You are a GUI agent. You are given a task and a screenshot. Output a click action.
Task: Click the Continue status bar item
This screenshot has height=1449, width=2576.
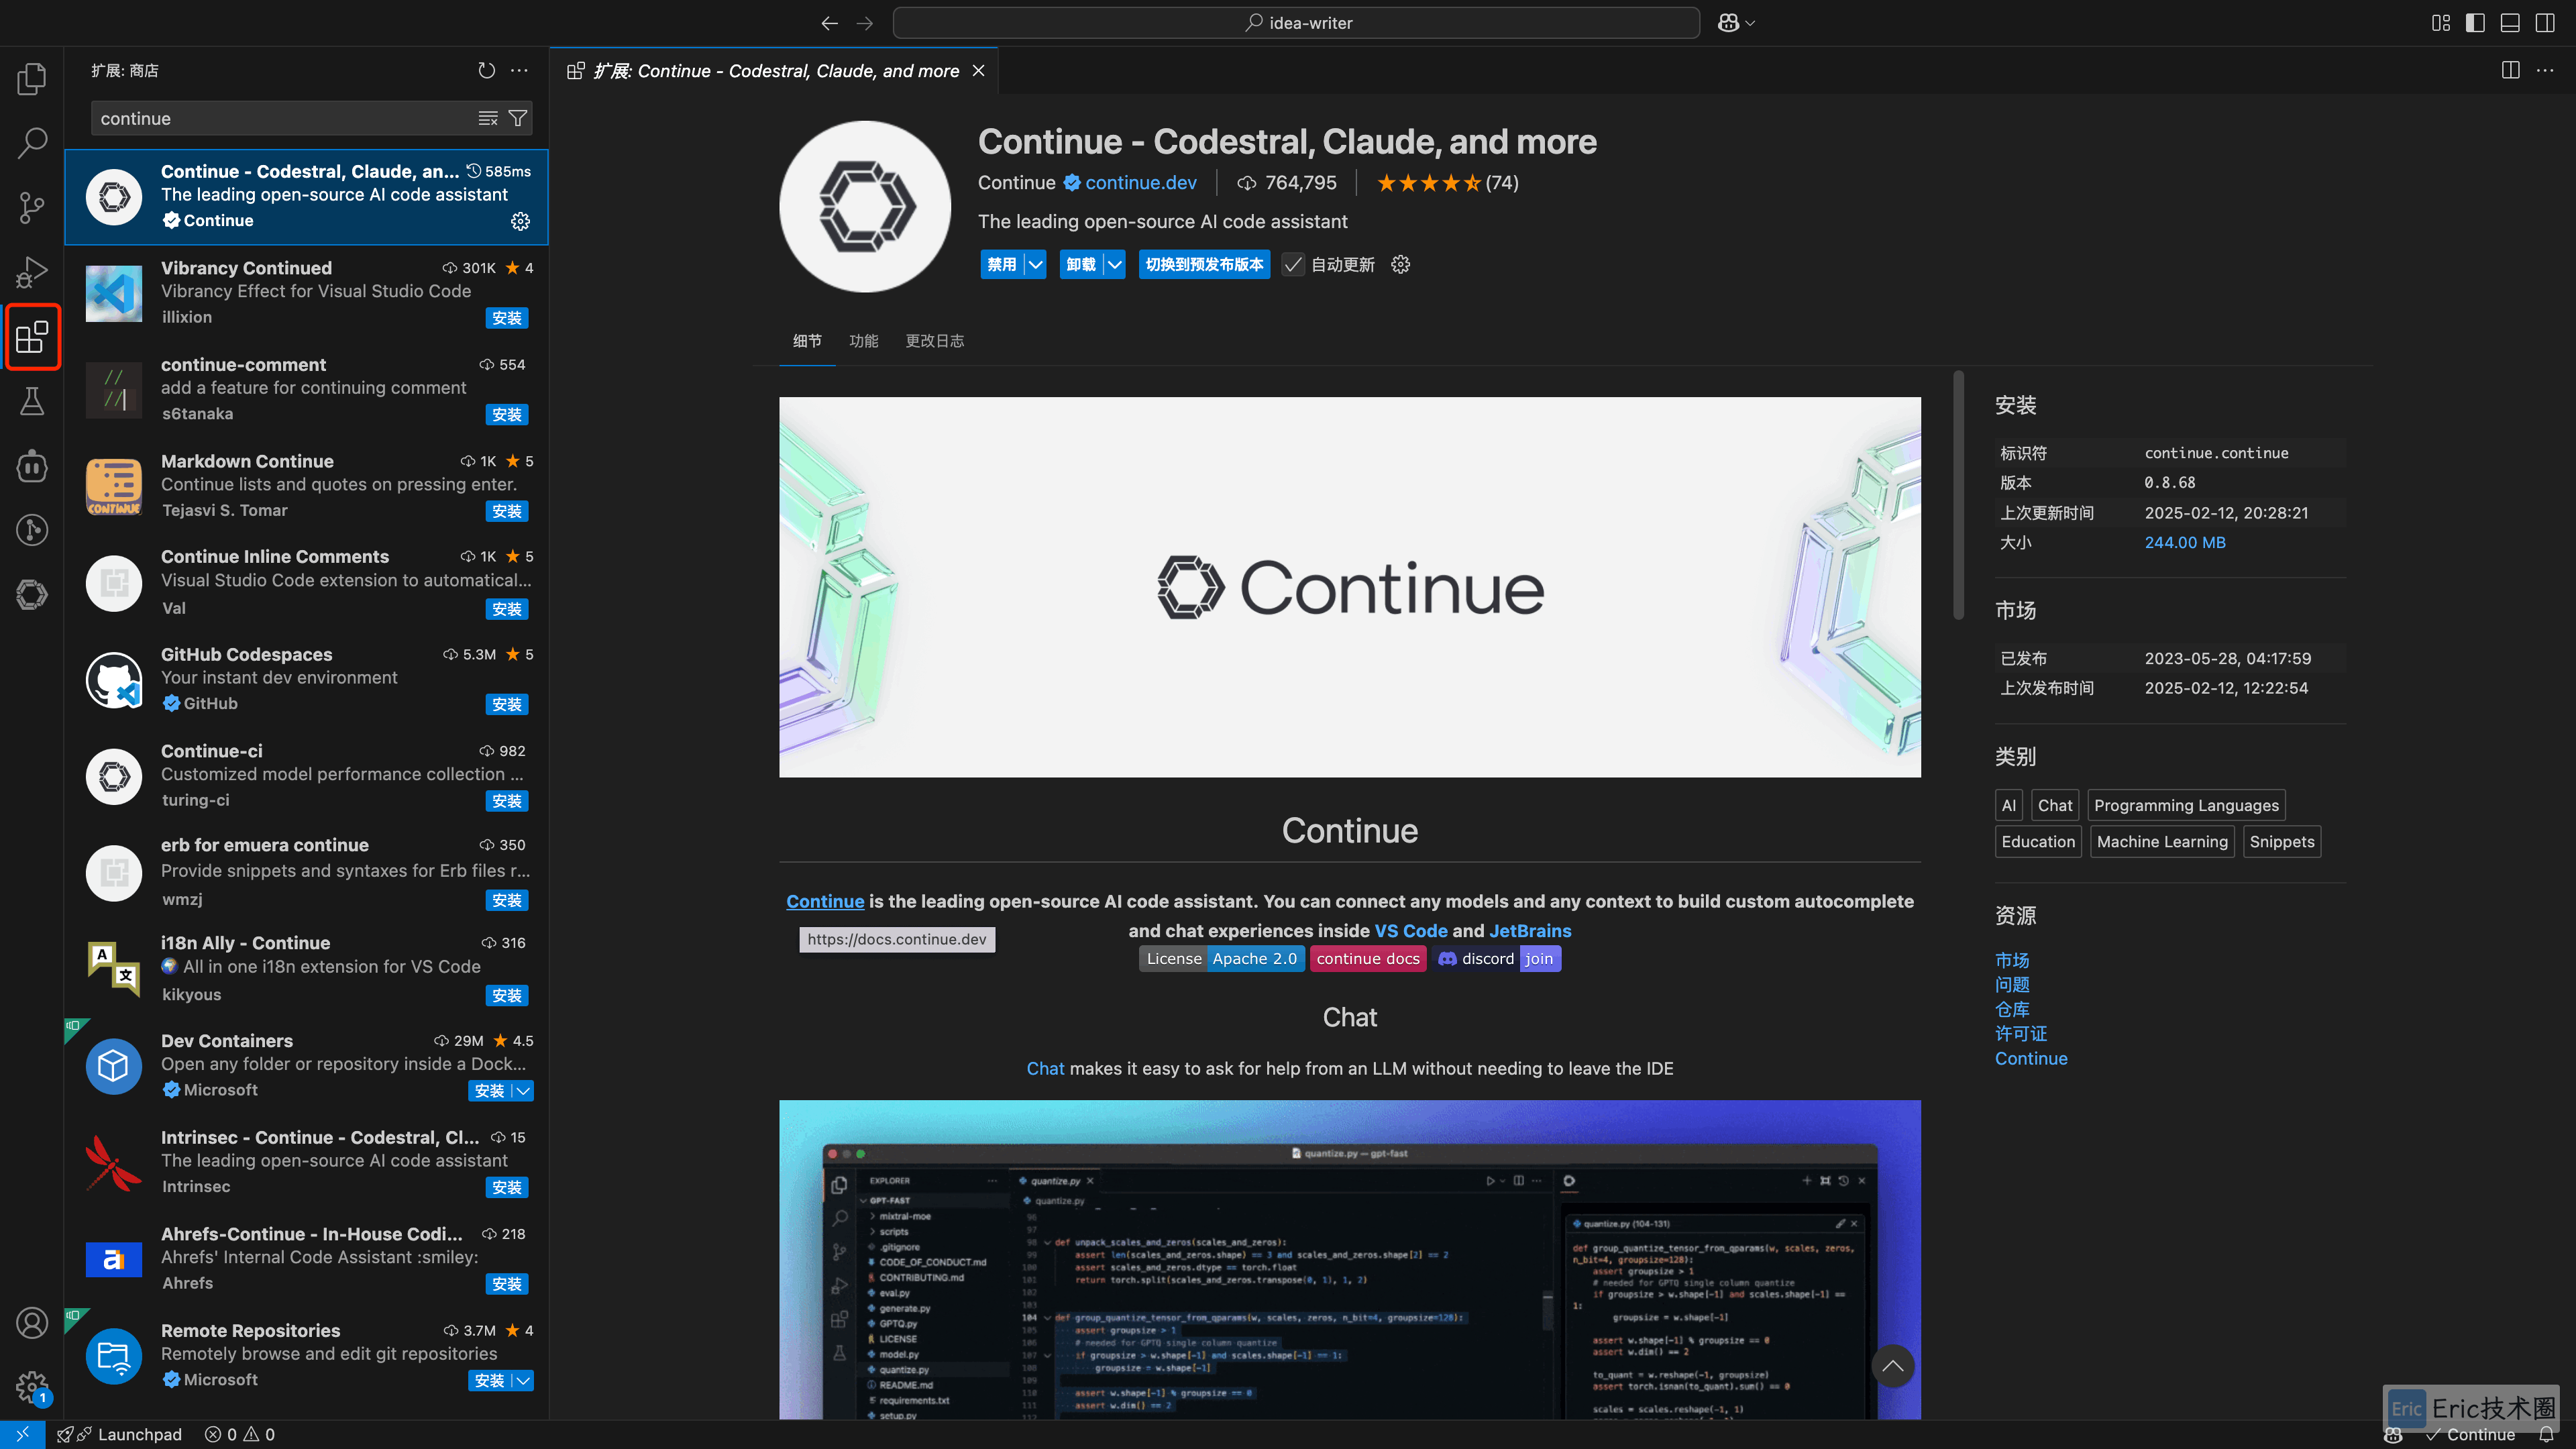(2470, 1434)
